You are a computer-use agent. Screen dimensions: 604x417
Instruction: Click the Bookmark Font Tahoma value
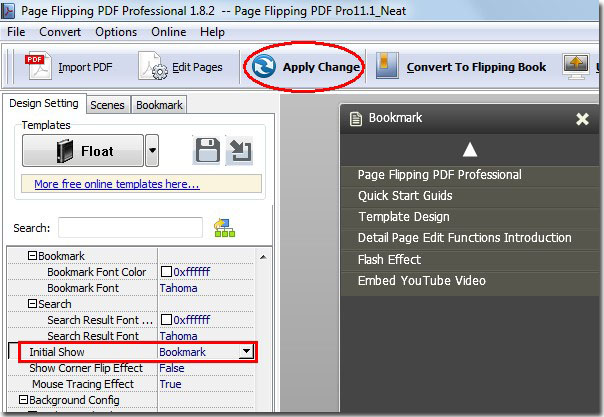pos(178,288)
